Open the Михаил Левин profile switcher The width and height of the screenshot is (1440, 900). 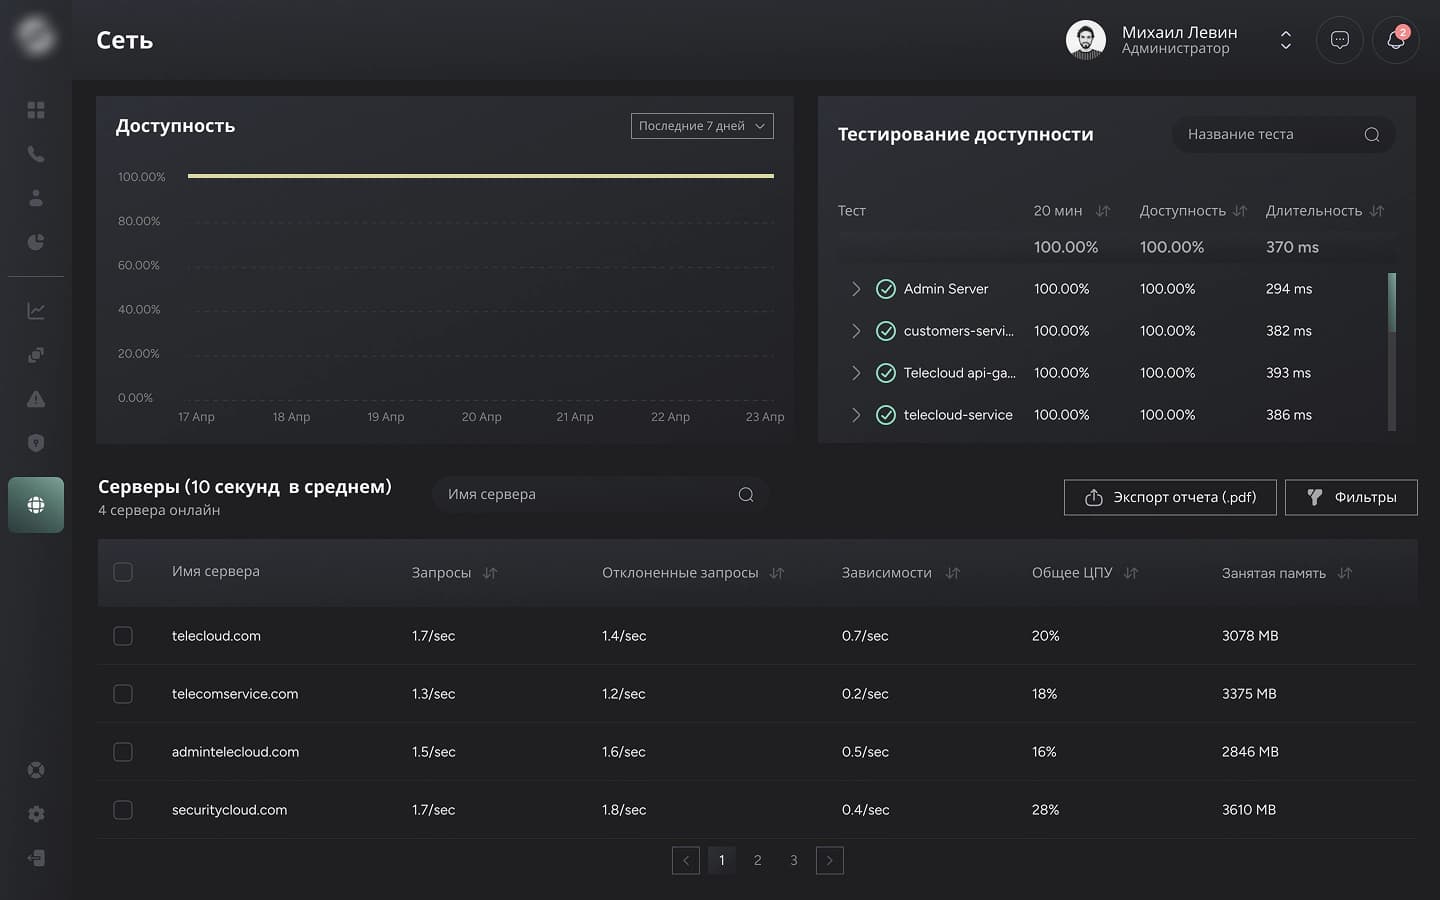[1285, 40]
